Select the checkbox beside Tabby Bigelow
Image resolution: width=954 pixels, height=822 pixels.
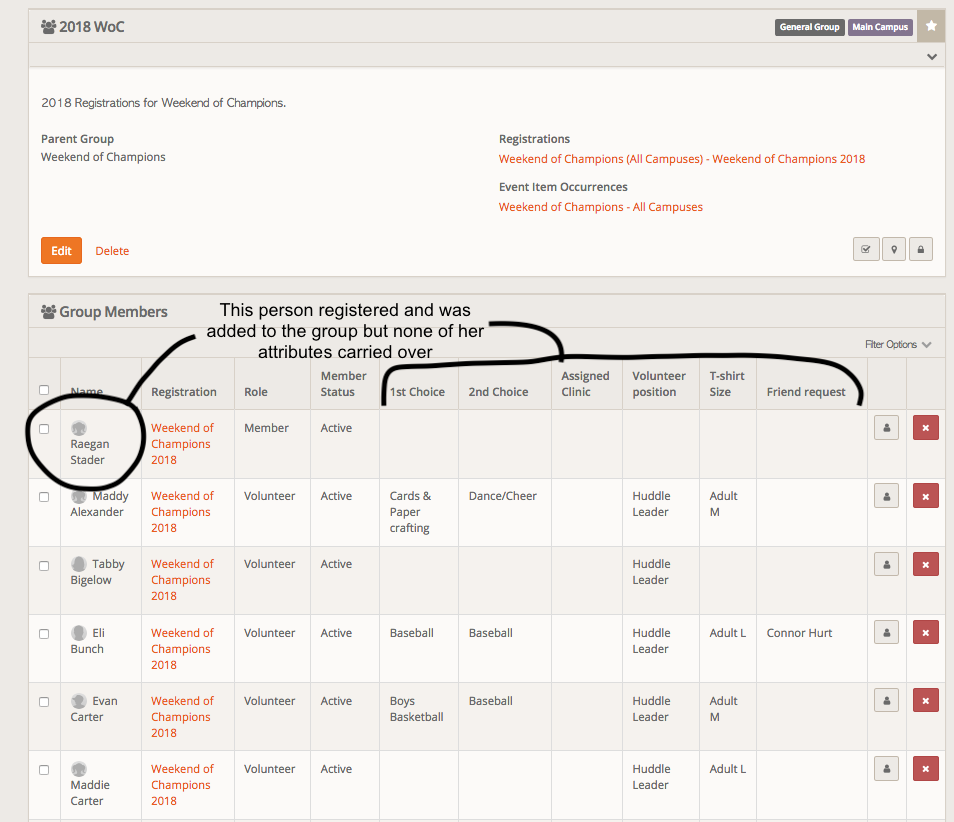tap(44, 565)
